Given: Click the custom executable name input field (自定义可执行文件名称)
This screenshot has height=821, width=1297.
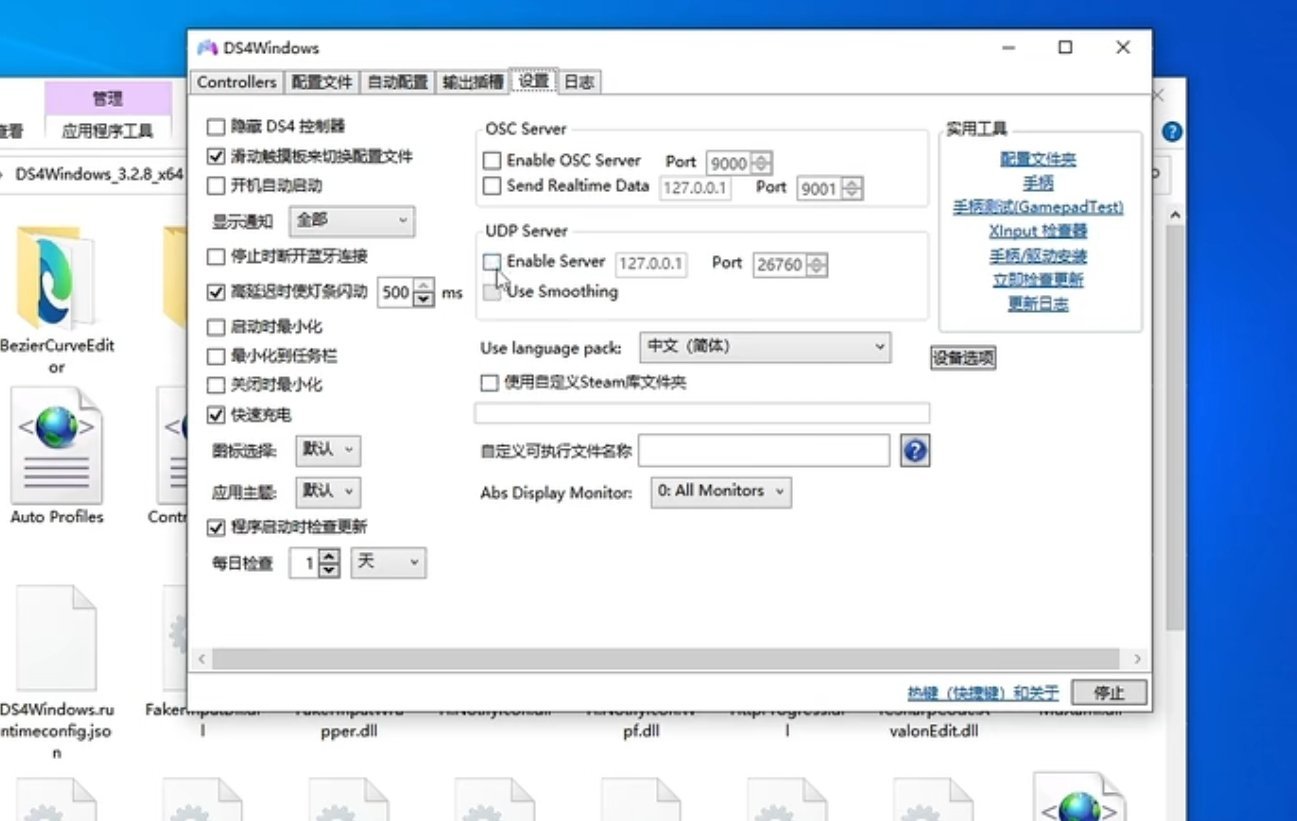Looking at the screenshot, I should coord(764,451).
